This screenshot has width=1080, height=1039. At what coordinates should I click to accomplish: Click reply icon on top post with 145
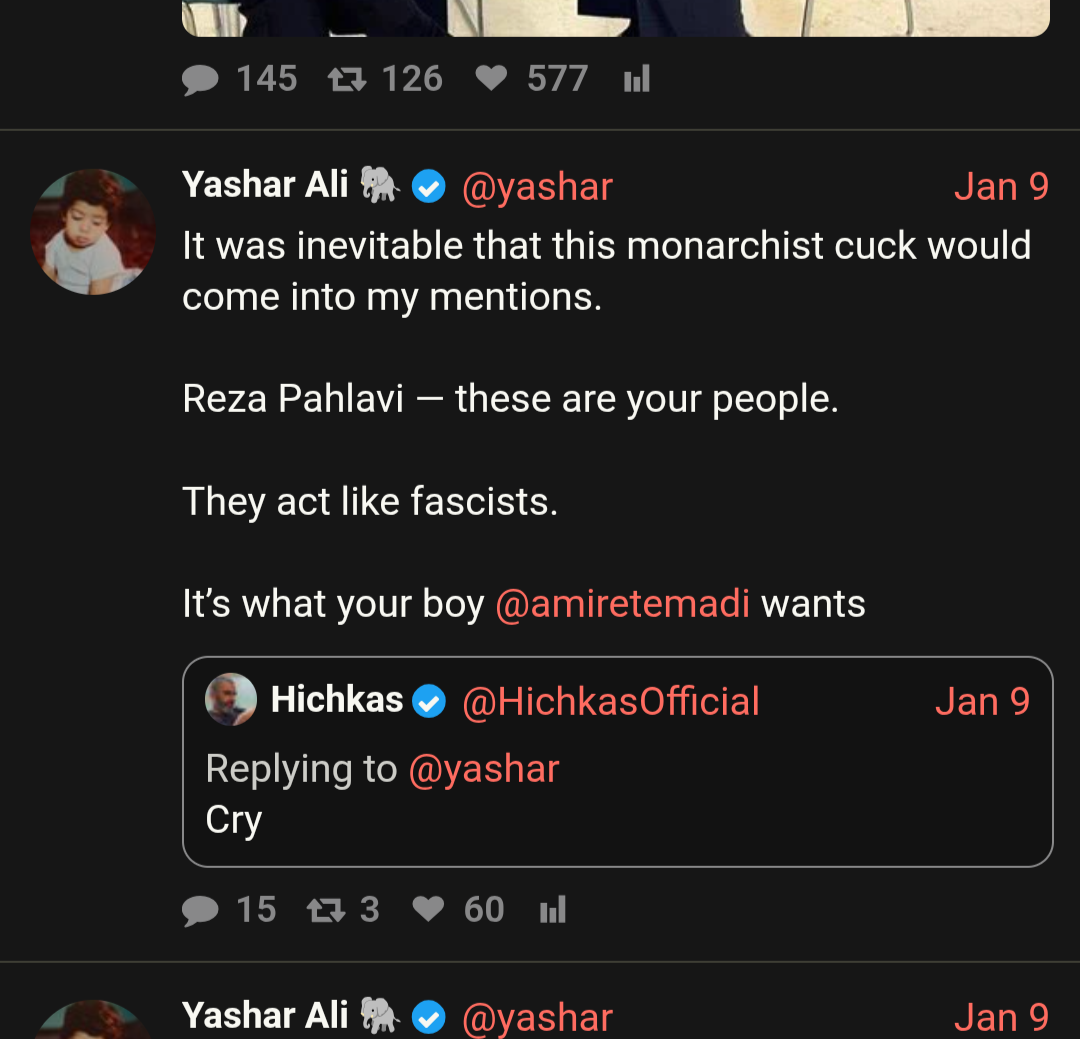click(x=201, y=79)
